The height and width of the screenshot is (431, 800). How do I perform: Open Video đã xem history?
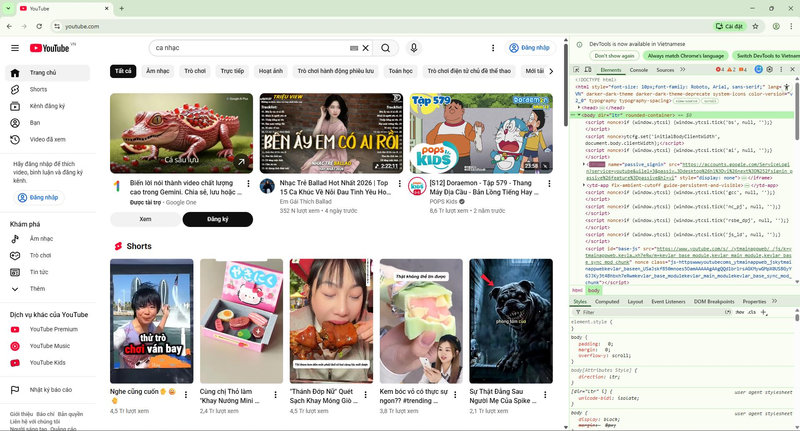tap(47, 139)
